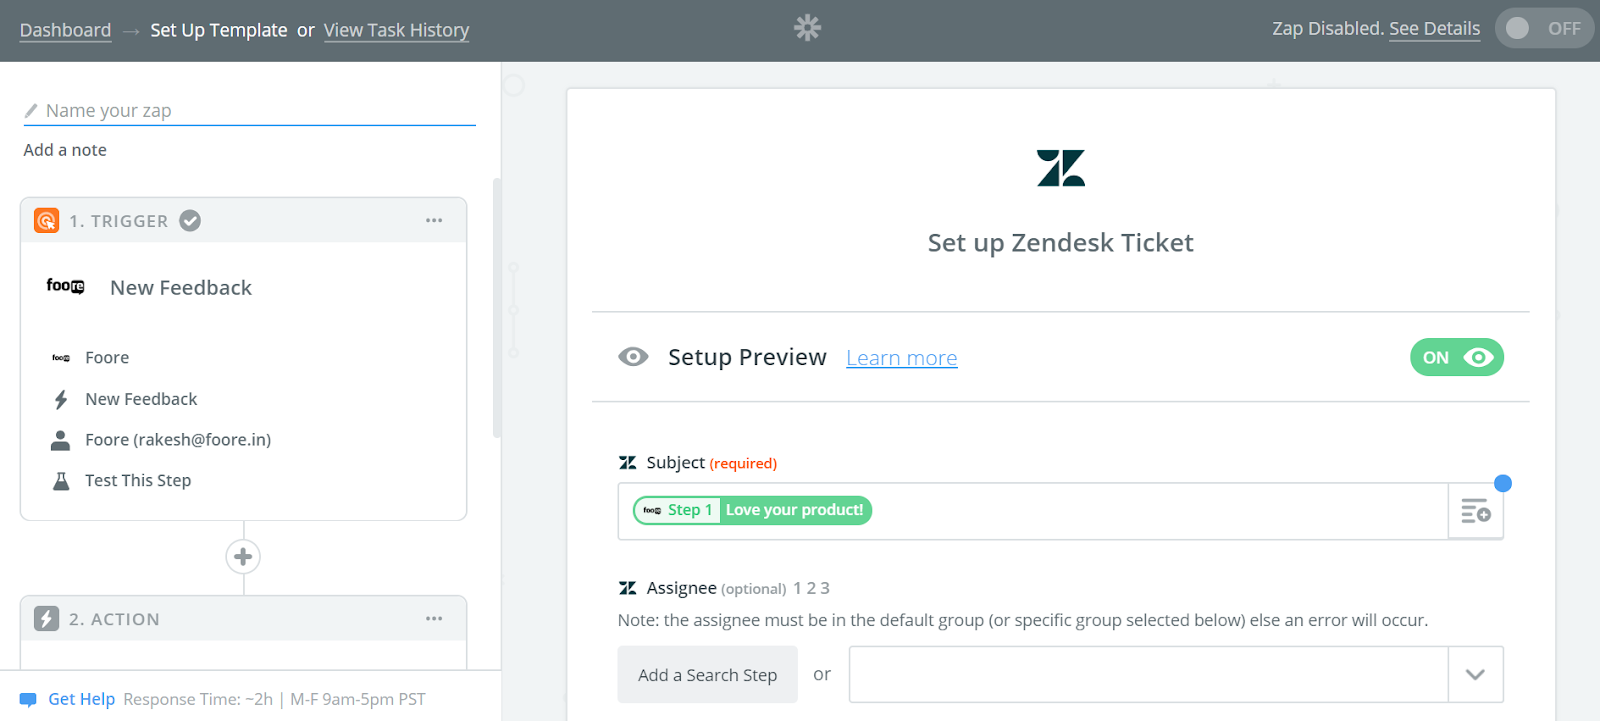Click the Name your zap field

click(x=249, y=111)
